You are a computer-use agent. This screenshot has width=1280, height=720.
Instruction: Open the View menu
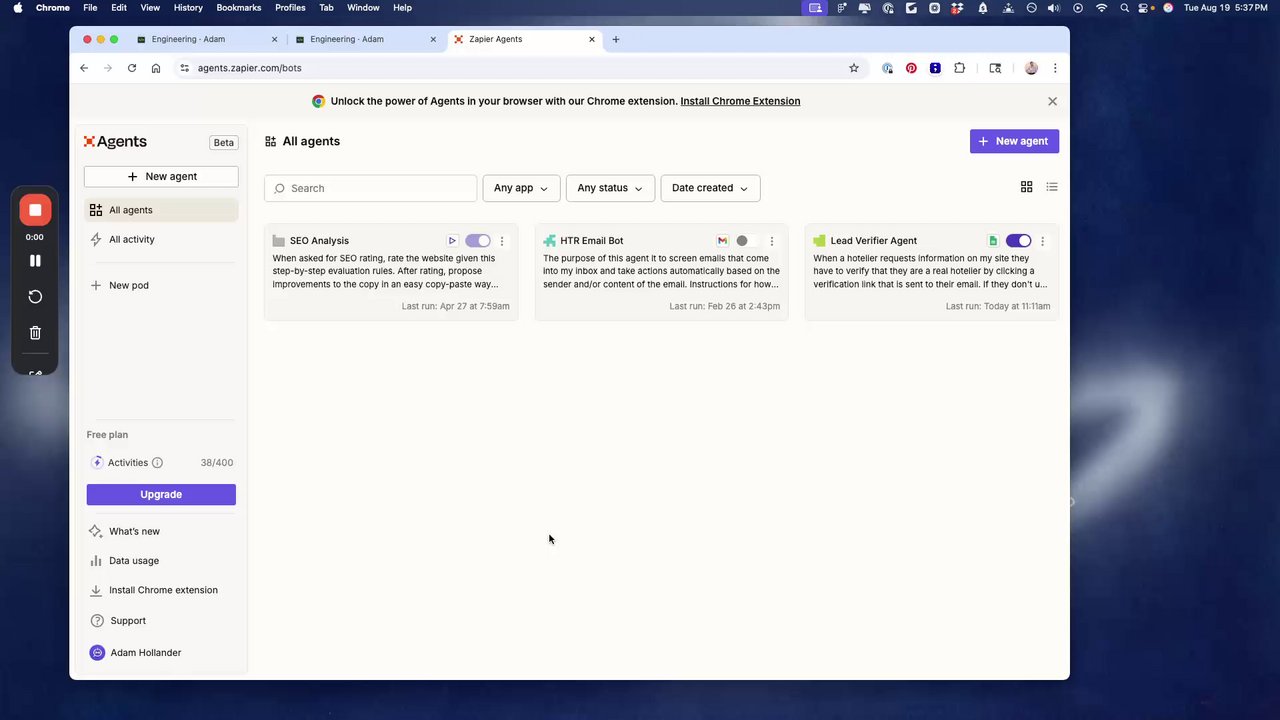(150, 8)
